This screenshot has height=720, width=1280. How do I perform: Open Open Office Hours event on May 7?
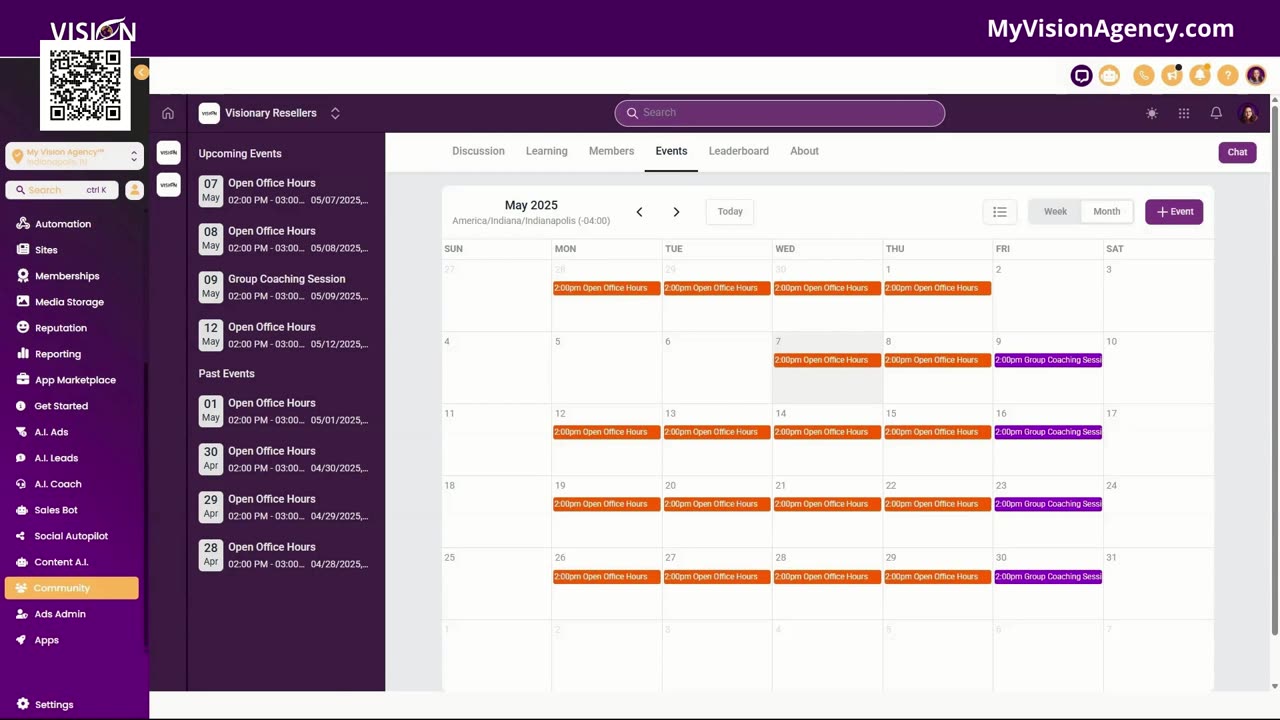click(x=827, y=360)
